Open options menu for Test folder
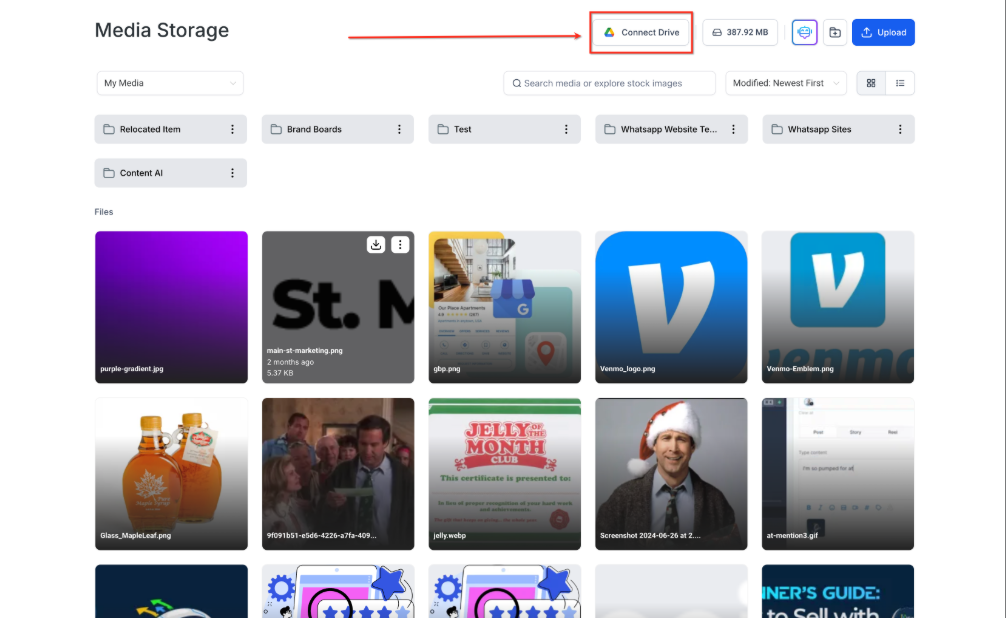This screenshot has width=1006, height=618. (x=566, y=129)
